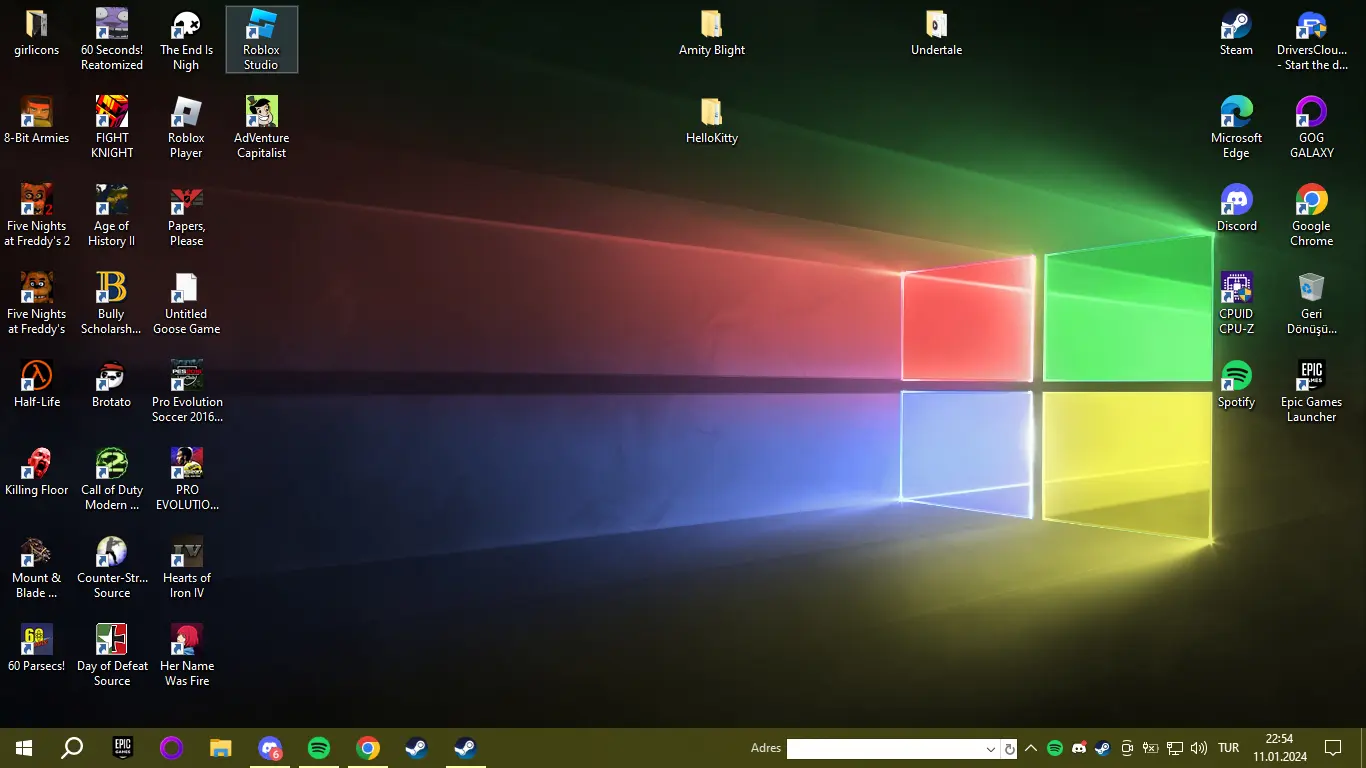1366x768 pixels.
Task: Open the Spotify desktop shortcut
Action: pyautogui.click(x=1236, y=385)
